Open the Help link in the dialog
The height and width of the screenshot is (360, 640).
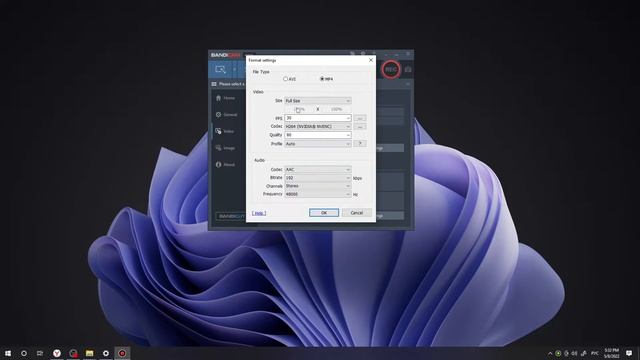(x=259, y=213)
